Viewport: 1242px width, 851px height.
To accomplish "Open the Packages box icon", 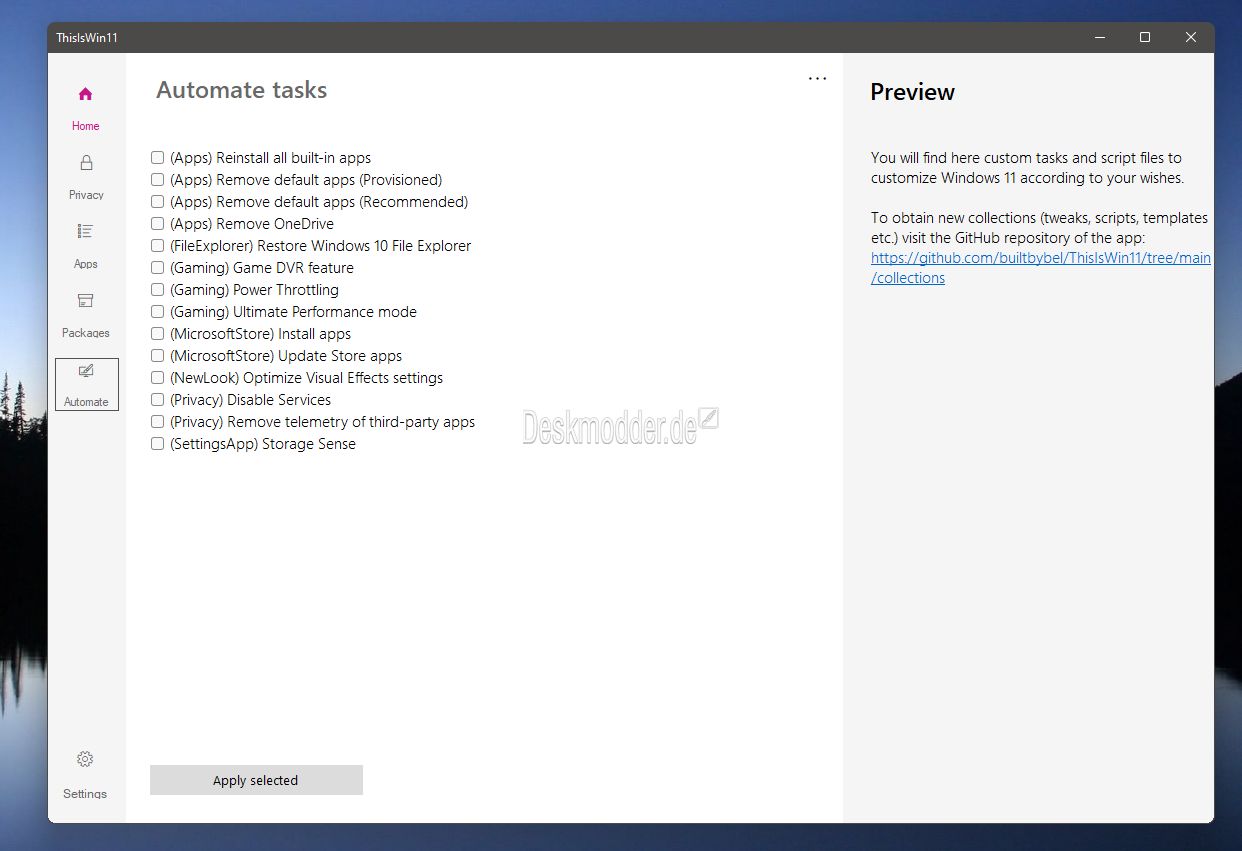I will (85, 300).
